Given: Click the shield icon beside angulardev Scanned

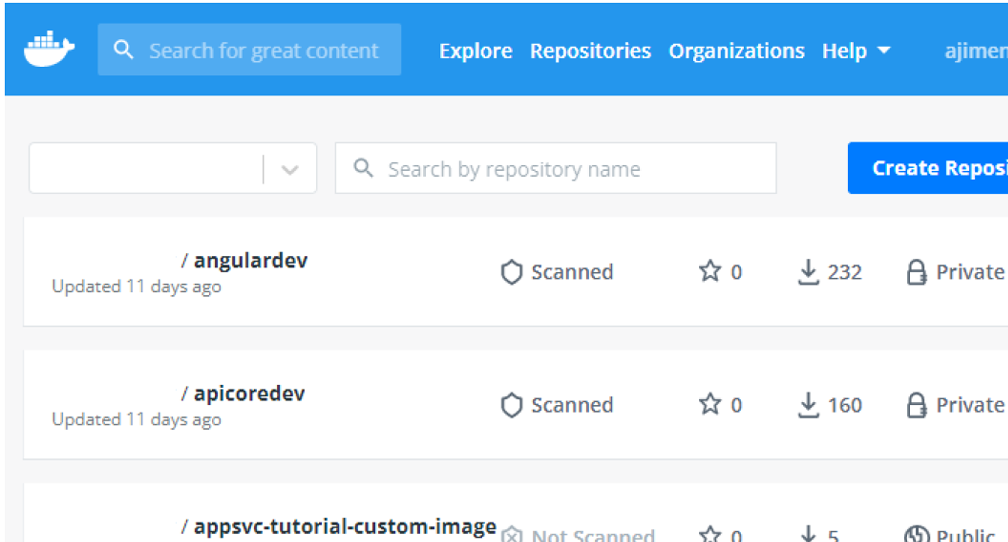Looking at the screenshot, I should pyautogui.click(x=512, y=272).
